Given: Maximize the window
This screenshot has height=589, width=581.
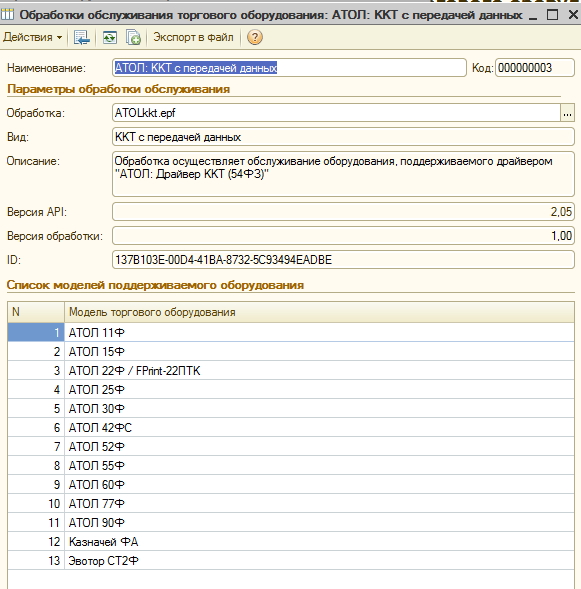Looking at the screenshot, I should (552, 15).
